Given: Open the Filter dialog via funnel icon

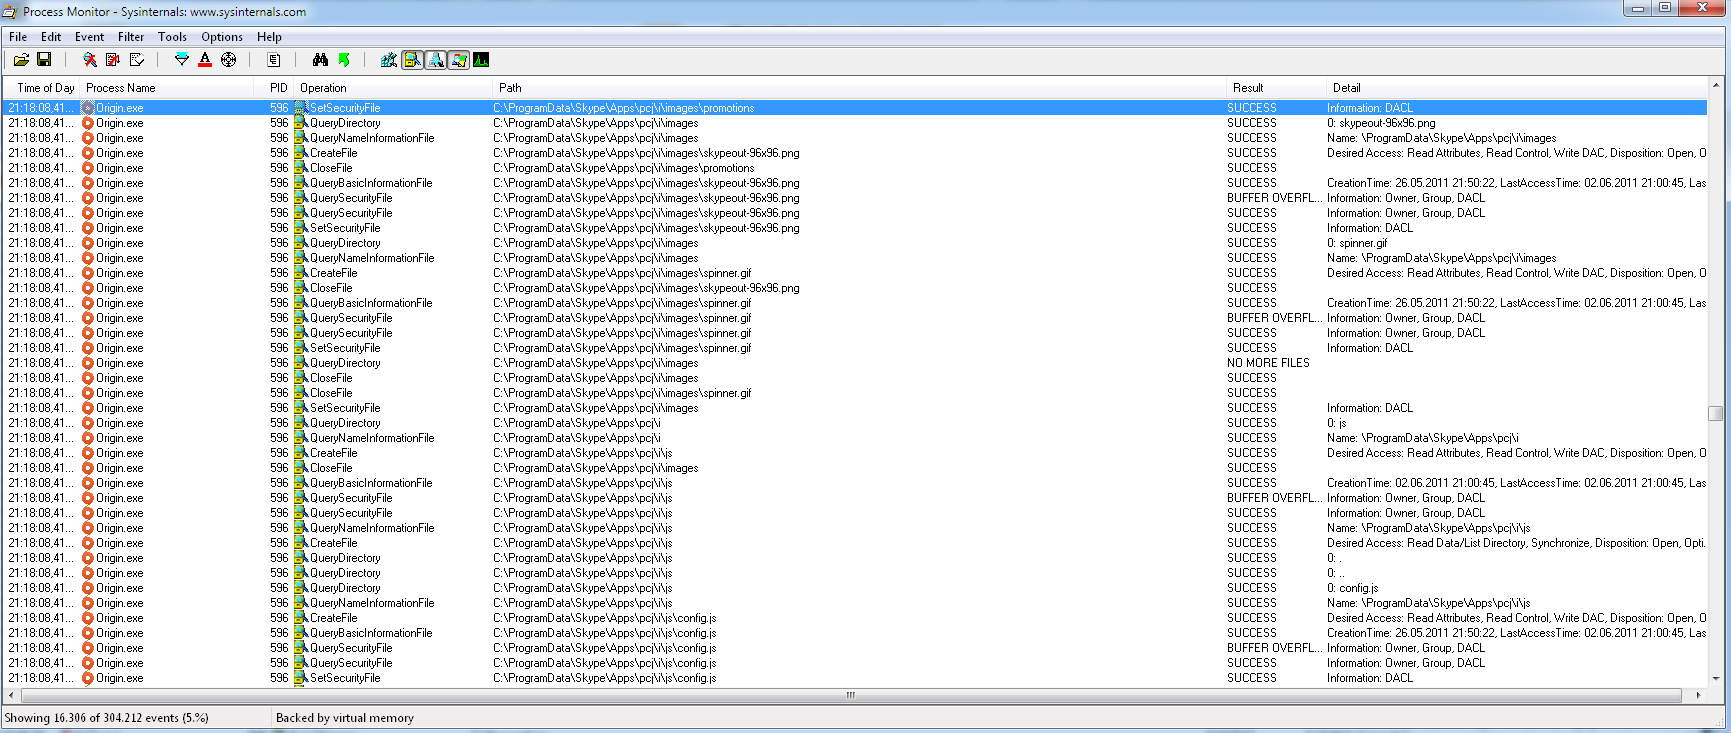Looking at the screenshot, I should (181, 60).
